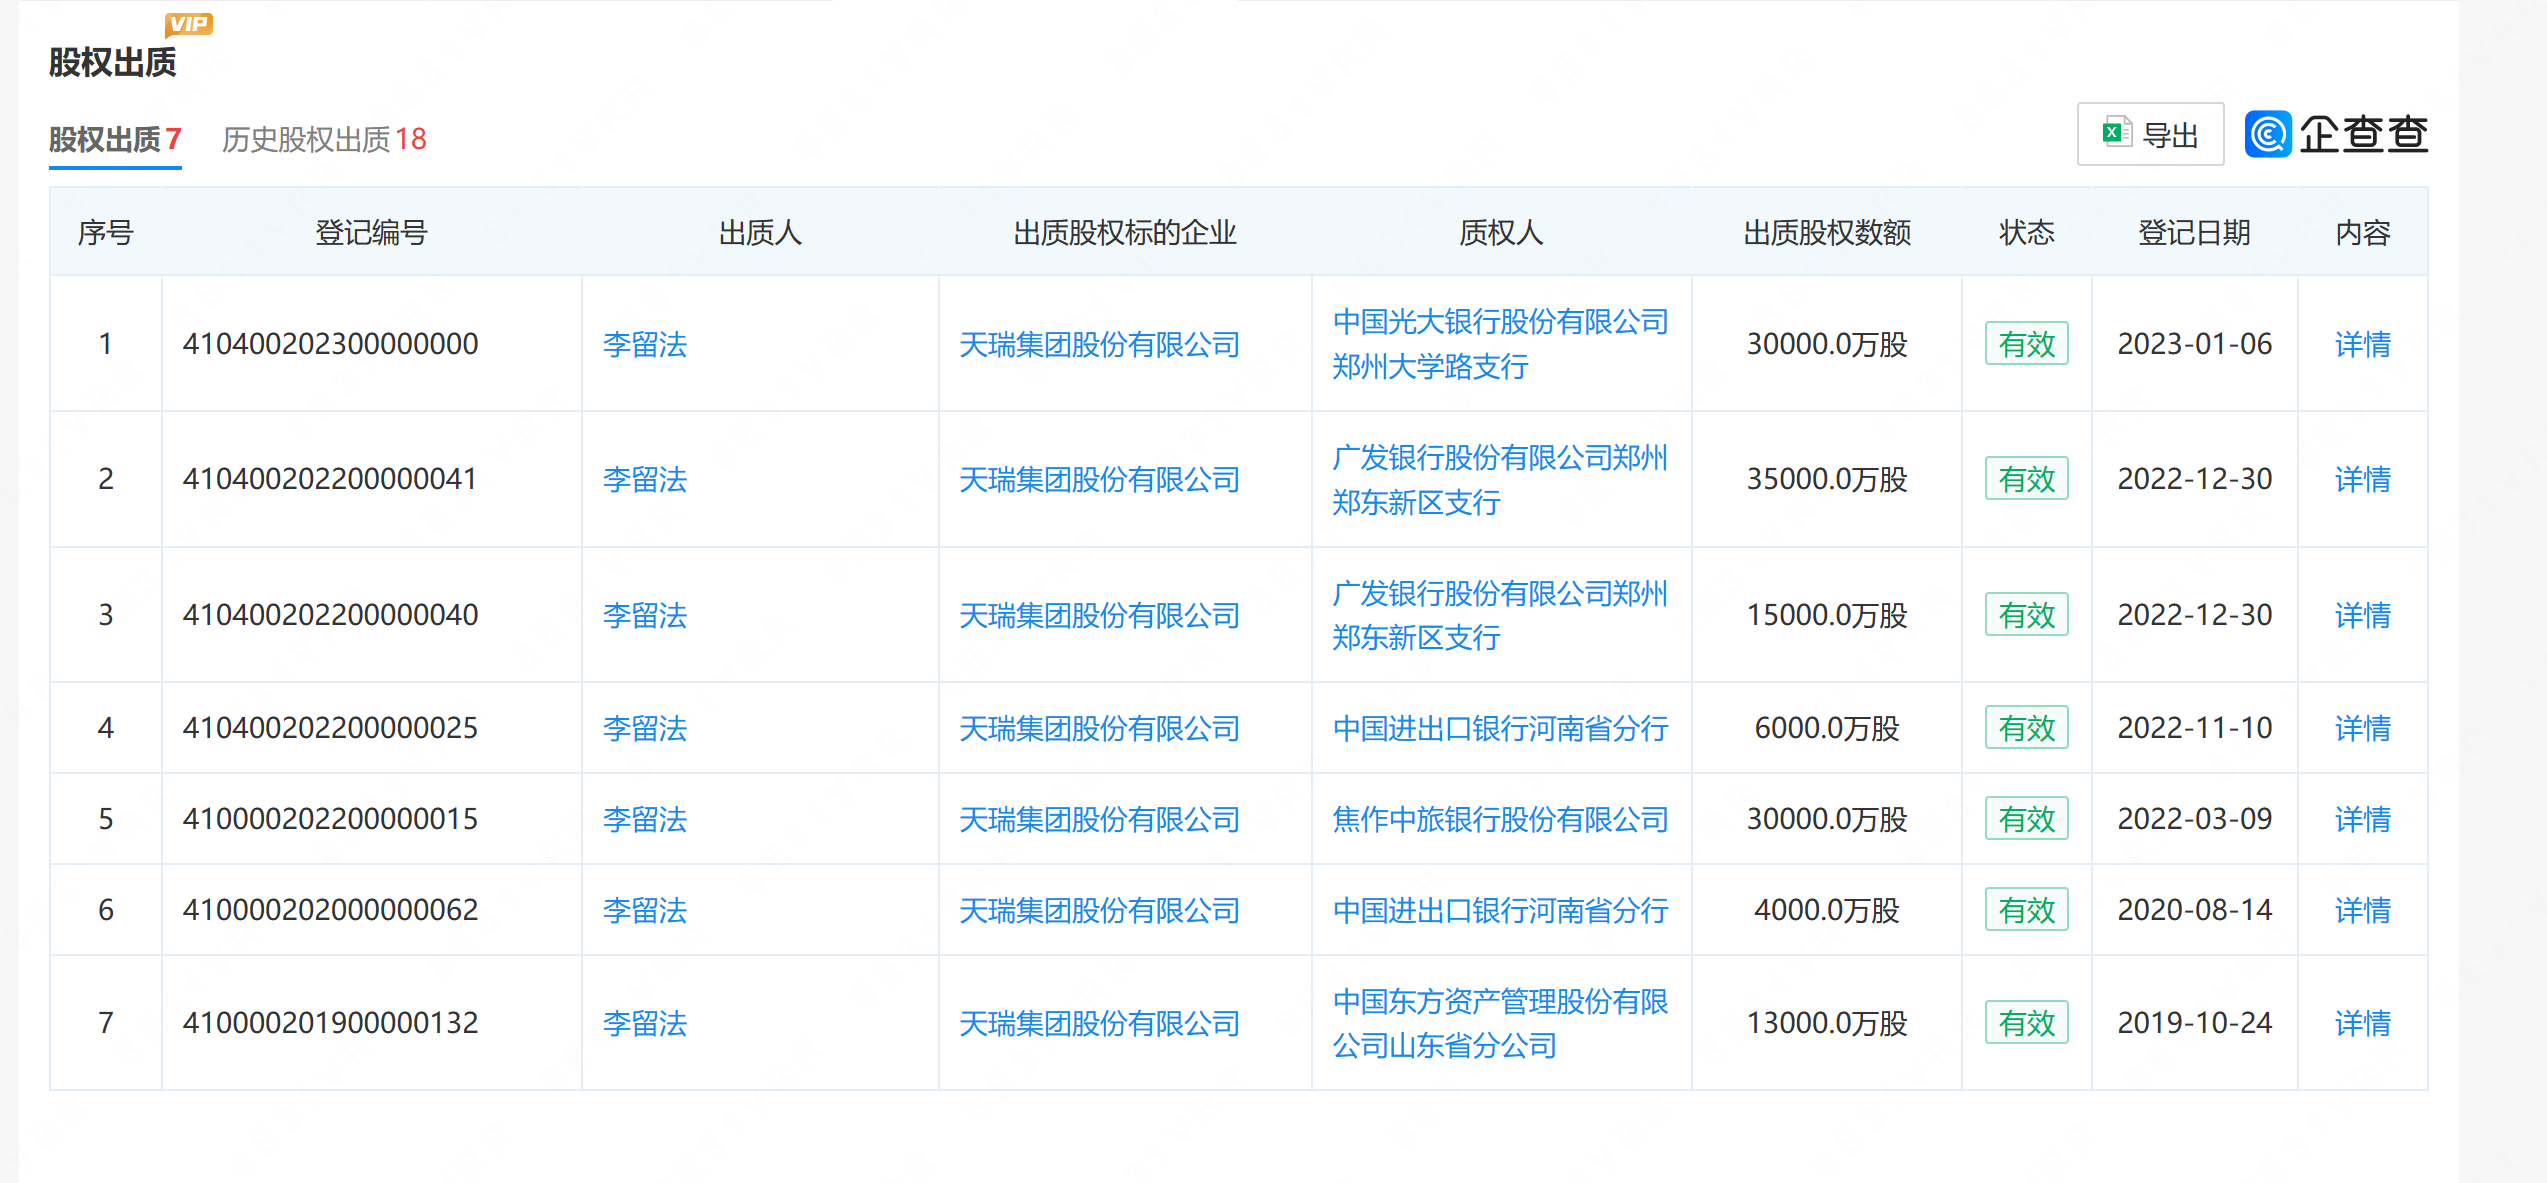The image size is (2547, 1183).
Task: Click the VIP badge icon
Action: [x=189, y=24]
